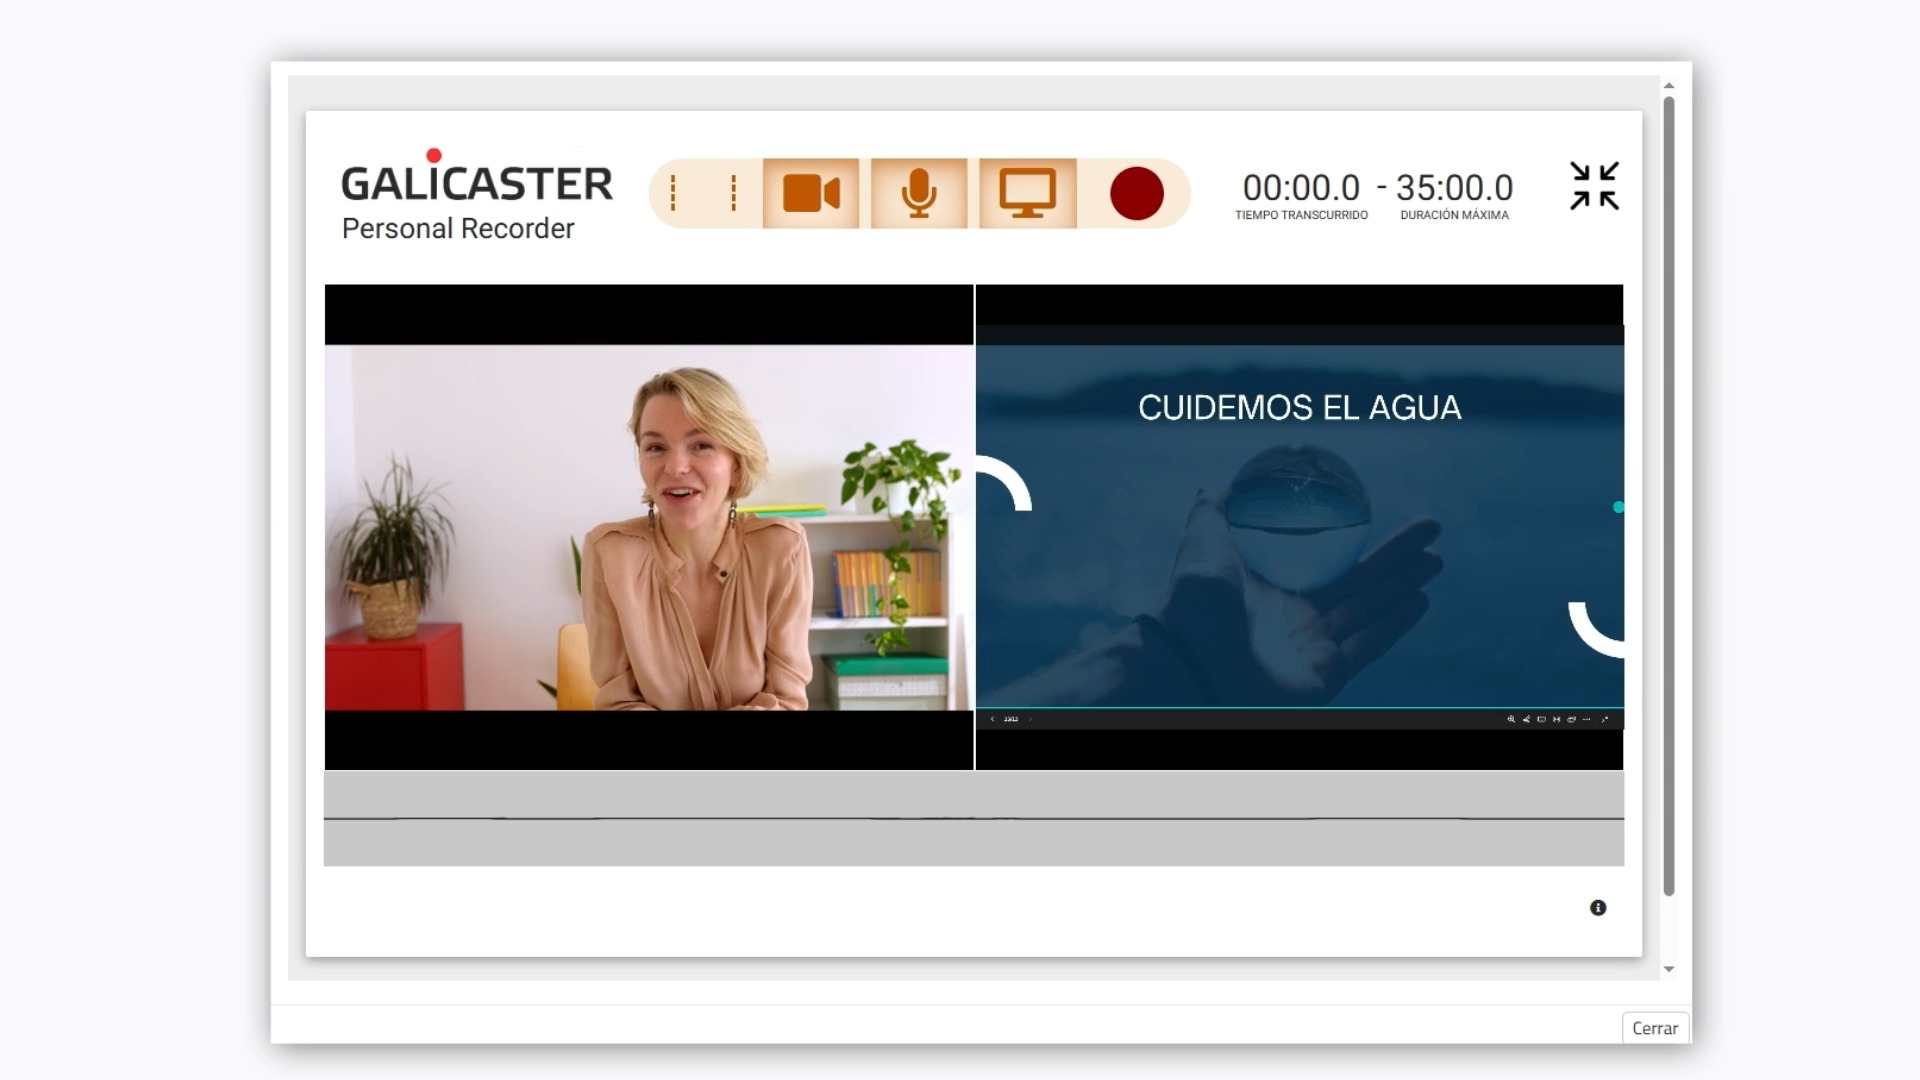Click the second dashed toolbar divider

(x=734, y=193)
